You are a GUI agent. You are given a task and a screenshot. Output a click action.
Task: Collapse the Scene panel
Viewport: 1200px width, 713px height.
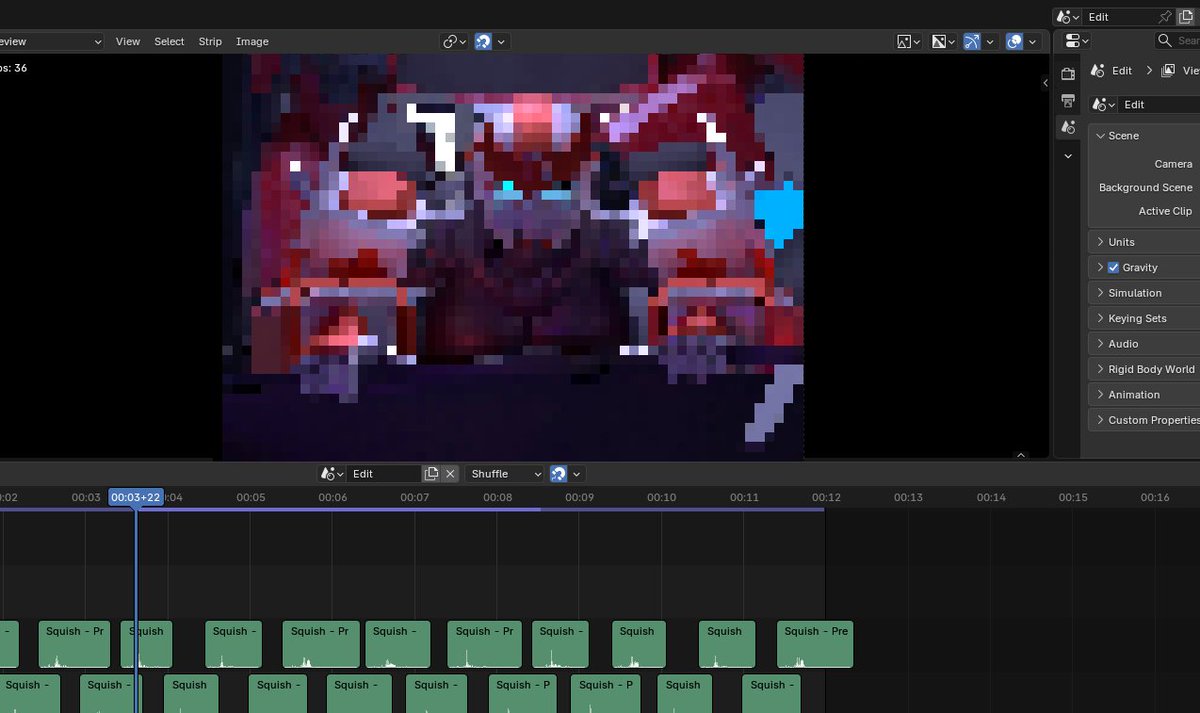pos(1144,136)
